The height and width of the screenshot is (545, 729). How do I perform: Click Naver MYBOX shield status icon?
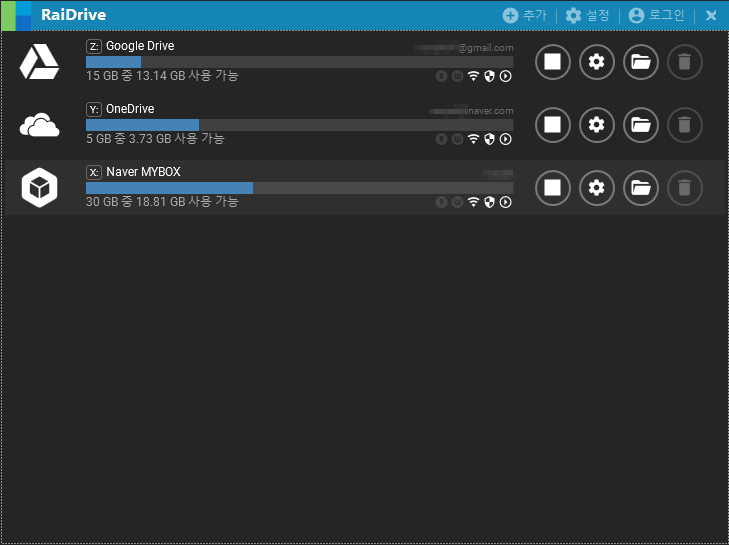coord(489,202)
